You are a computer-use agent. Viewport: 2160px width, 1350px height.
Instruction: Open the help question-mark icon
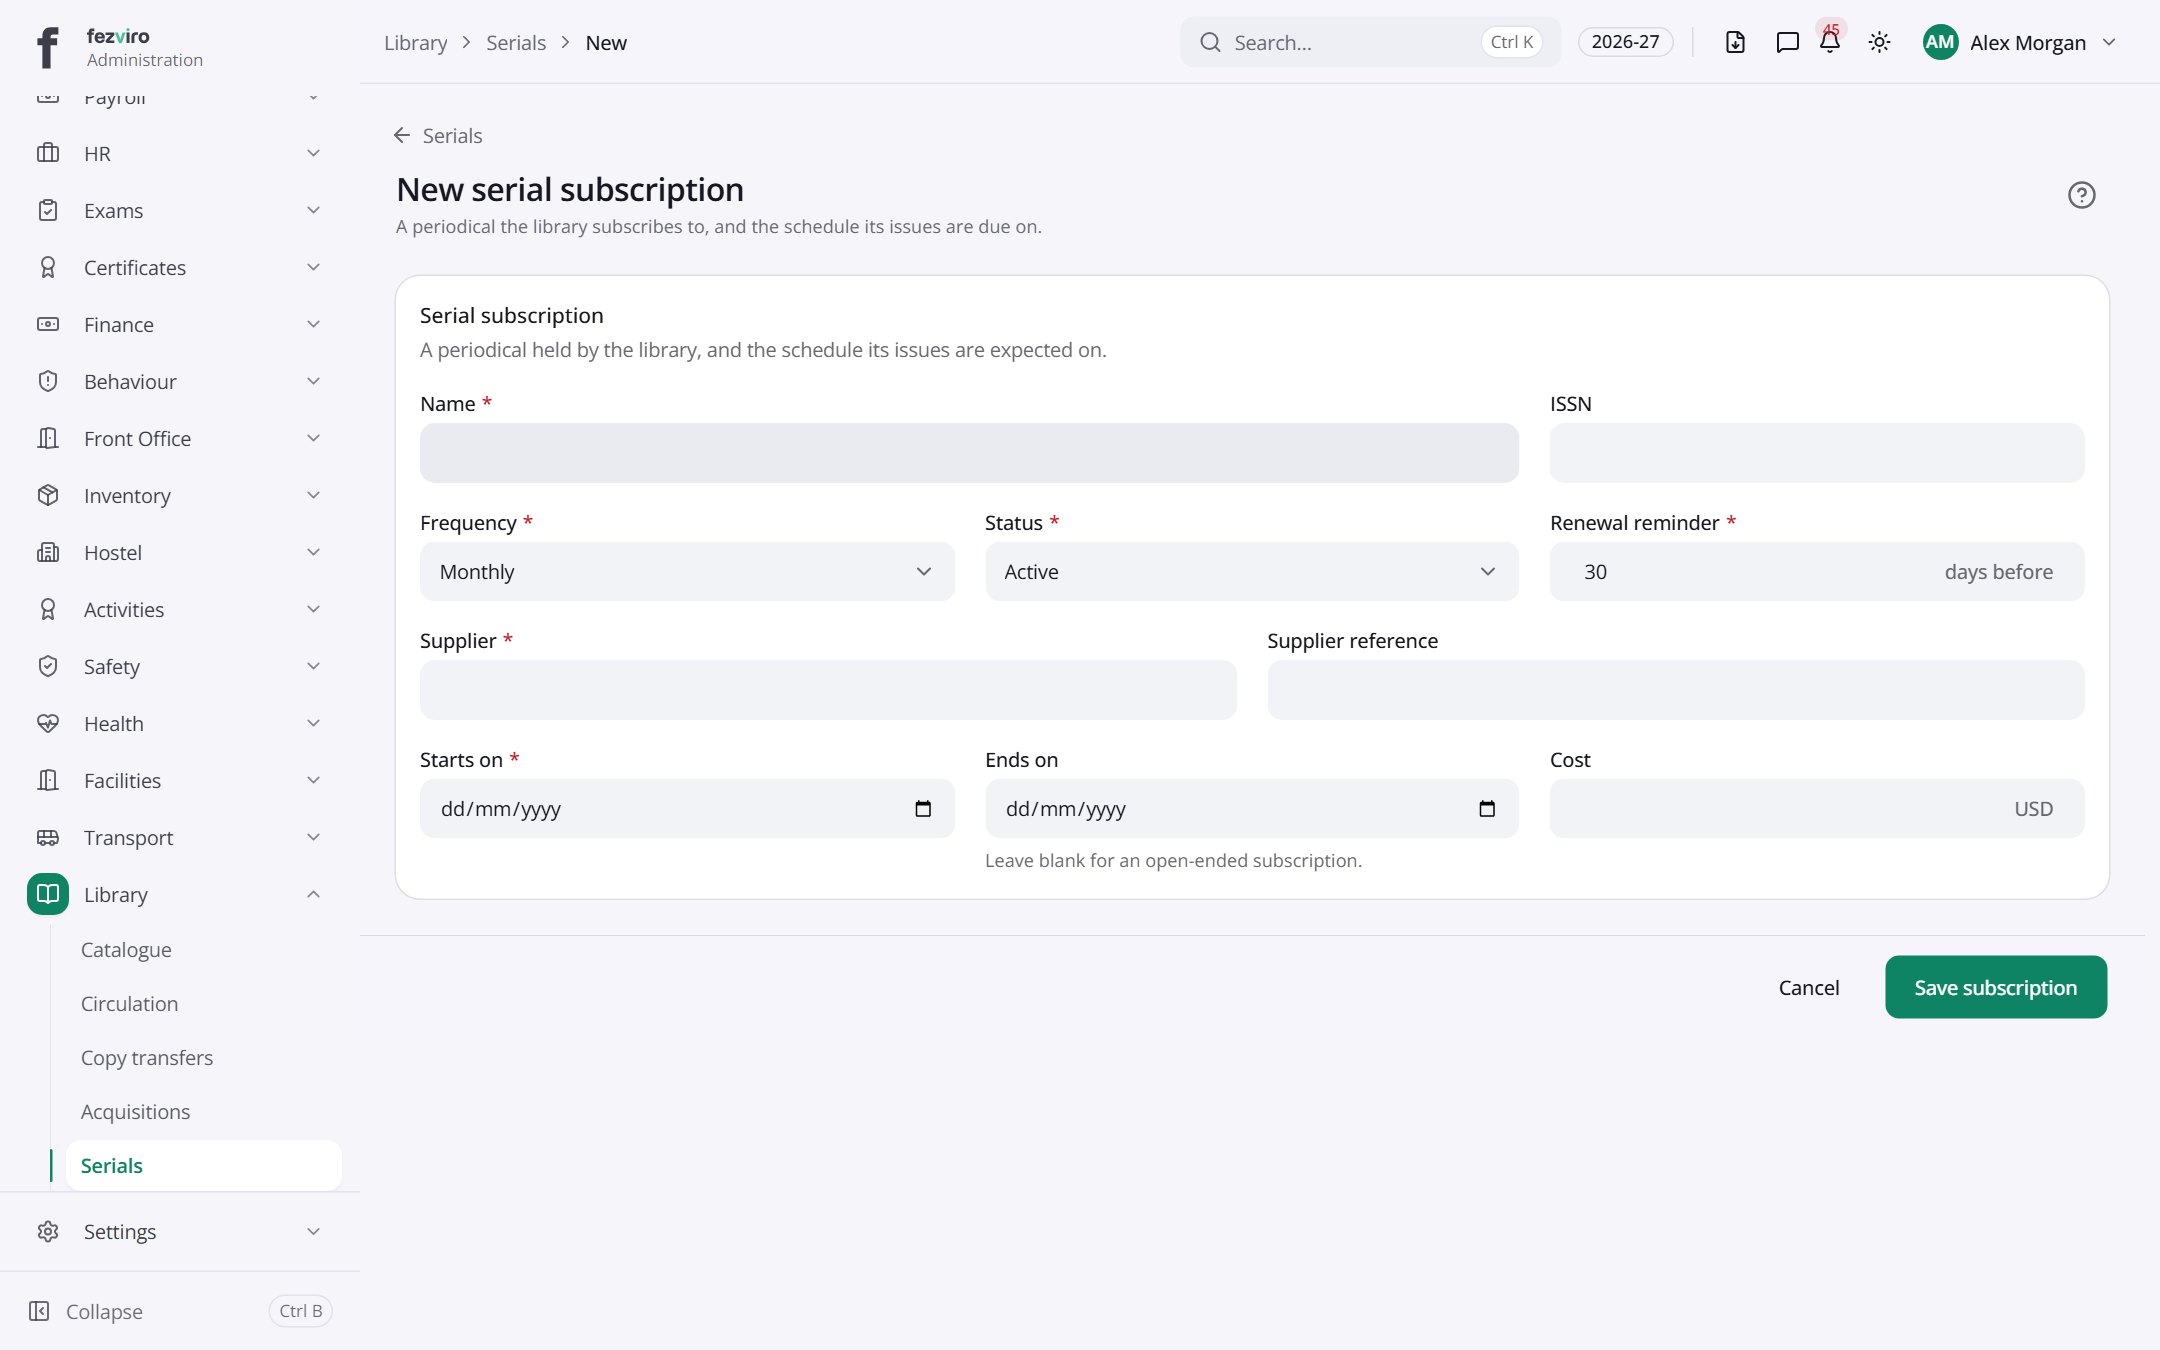pyautogui.click(x=2081, y=195)
